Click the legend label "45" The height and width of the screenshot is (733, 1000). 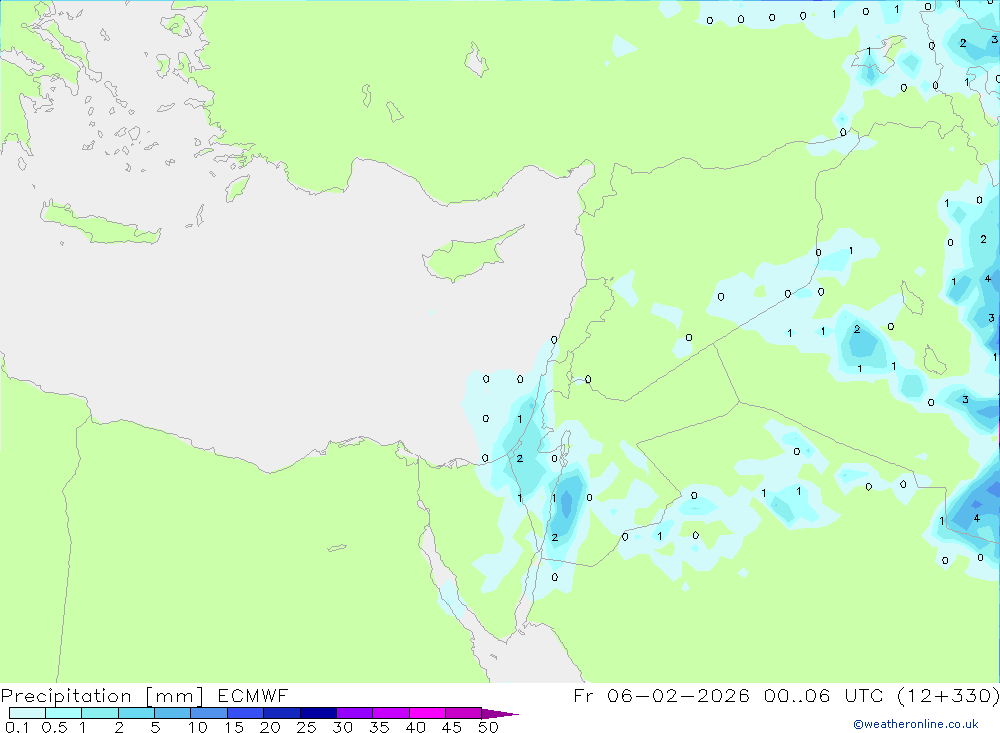[x=452, y=727]
